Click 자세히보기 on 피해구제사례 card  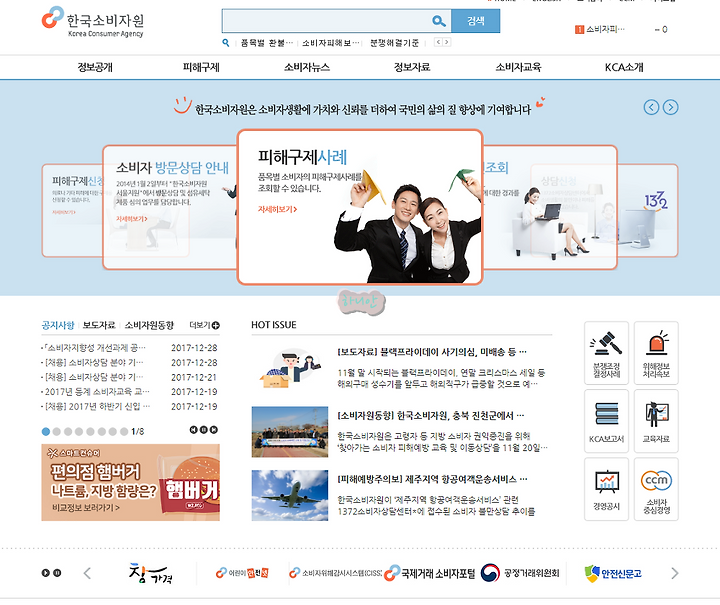point(277,209)
